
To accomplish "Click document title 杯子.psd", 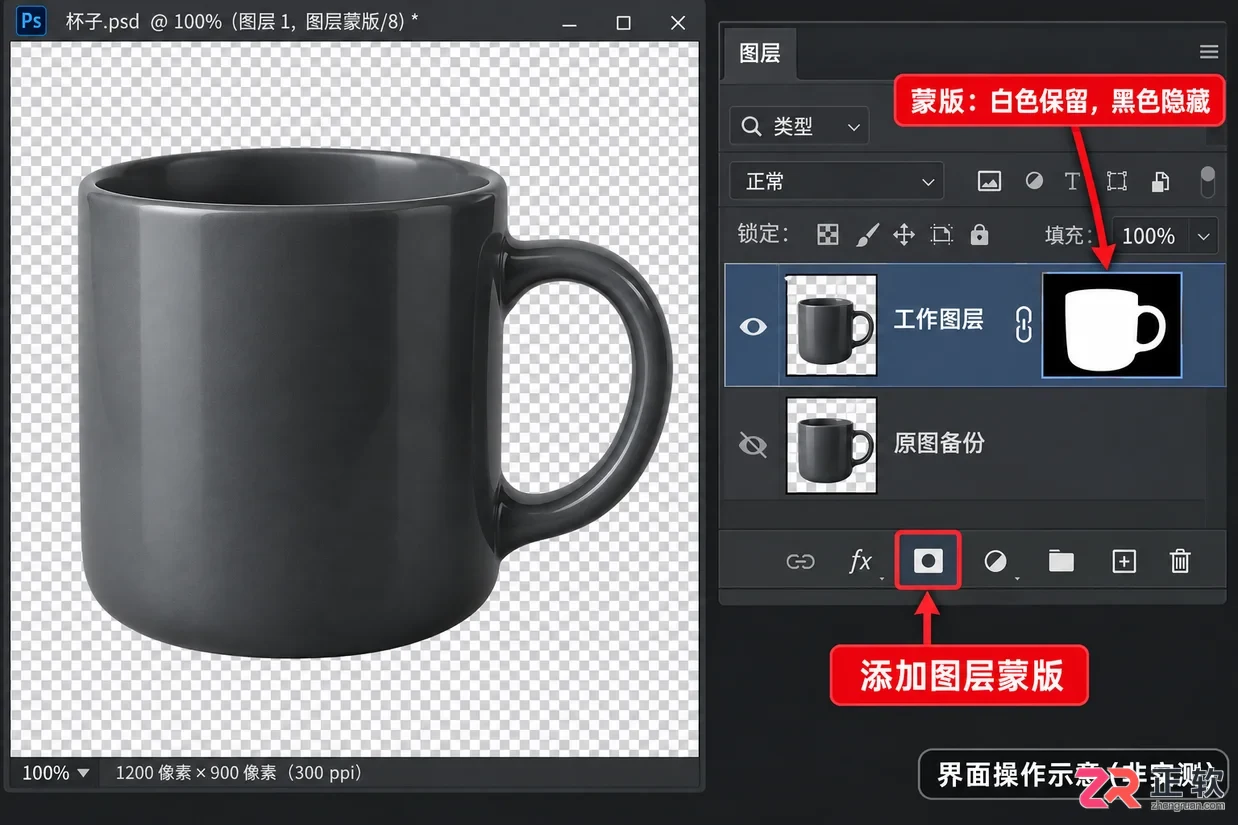I will pos(101,22).
